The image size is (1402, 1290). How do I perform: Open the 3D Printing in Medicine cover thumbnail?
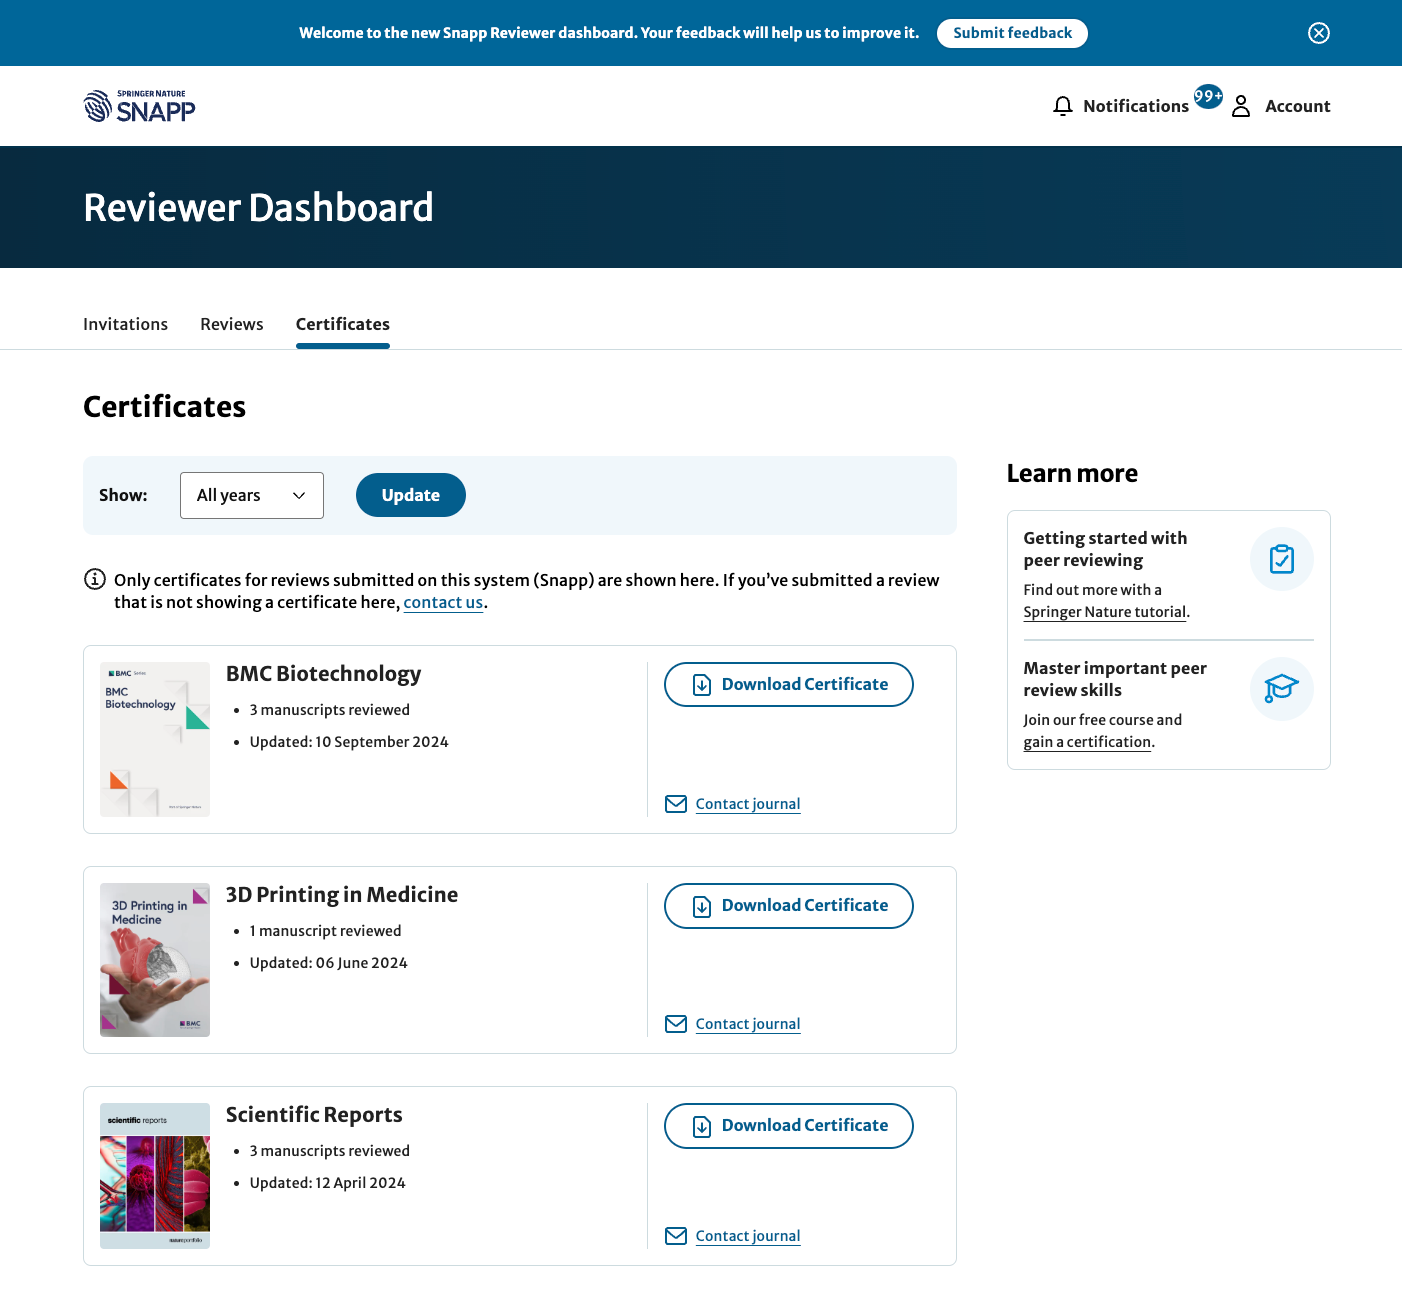click(x=155, y=960)
